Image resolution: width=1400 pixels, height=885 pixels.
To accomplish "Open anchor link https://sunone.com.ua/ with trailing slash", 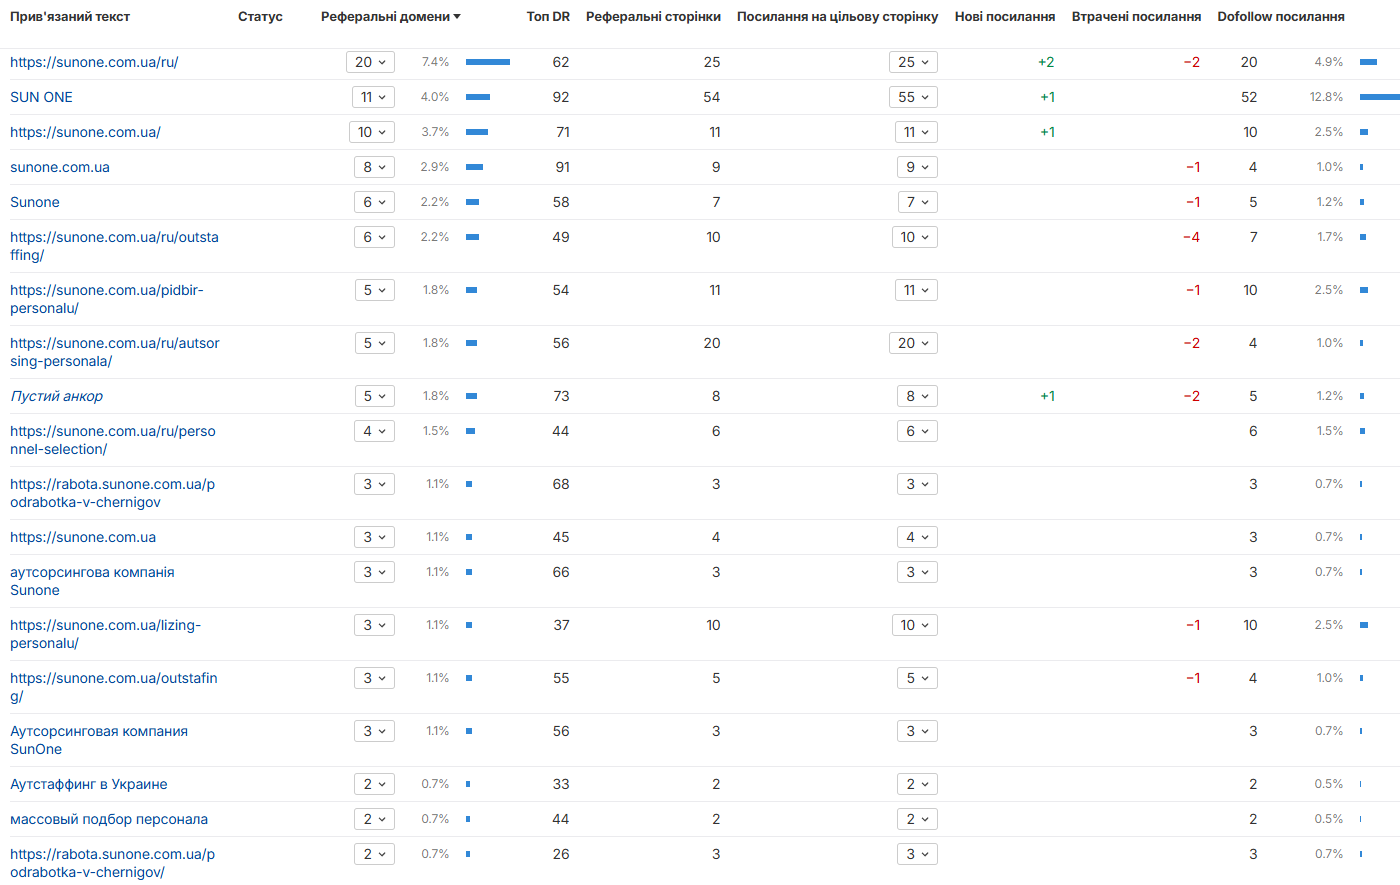I will [85, 132].
